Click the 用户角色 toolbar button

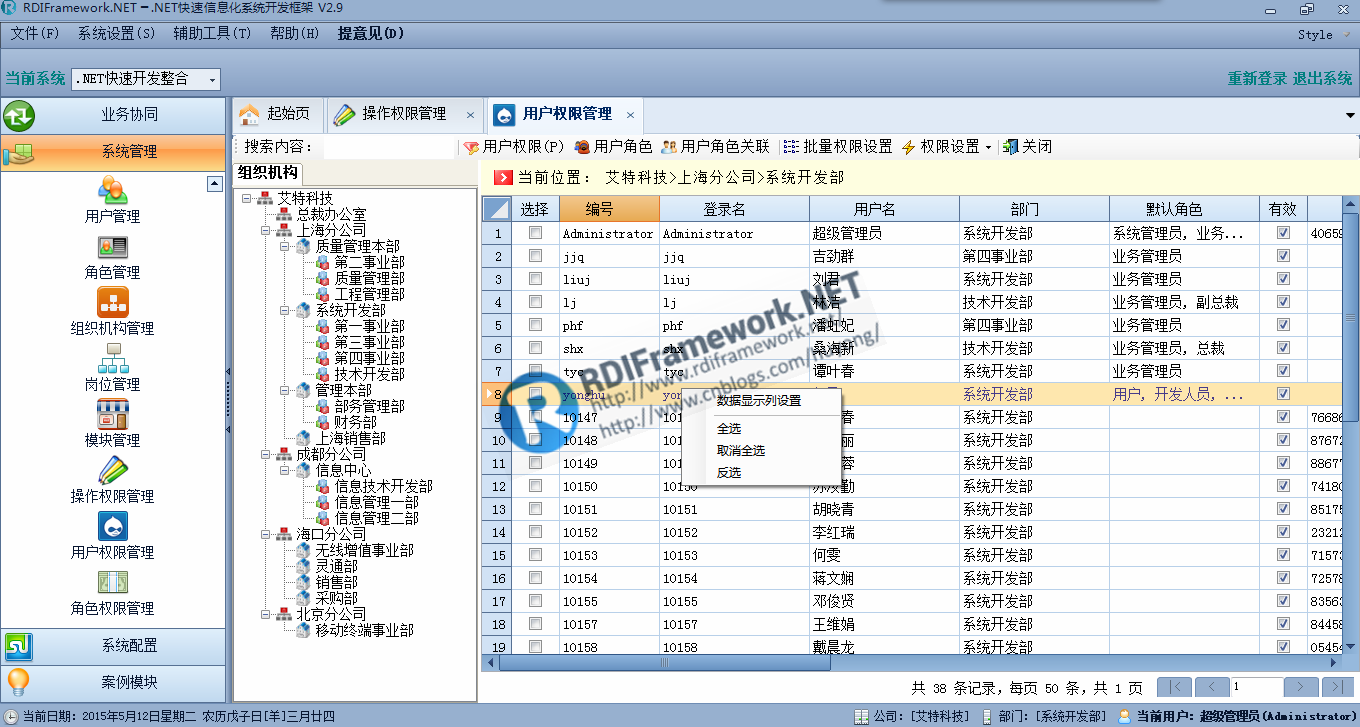(612, 147)
